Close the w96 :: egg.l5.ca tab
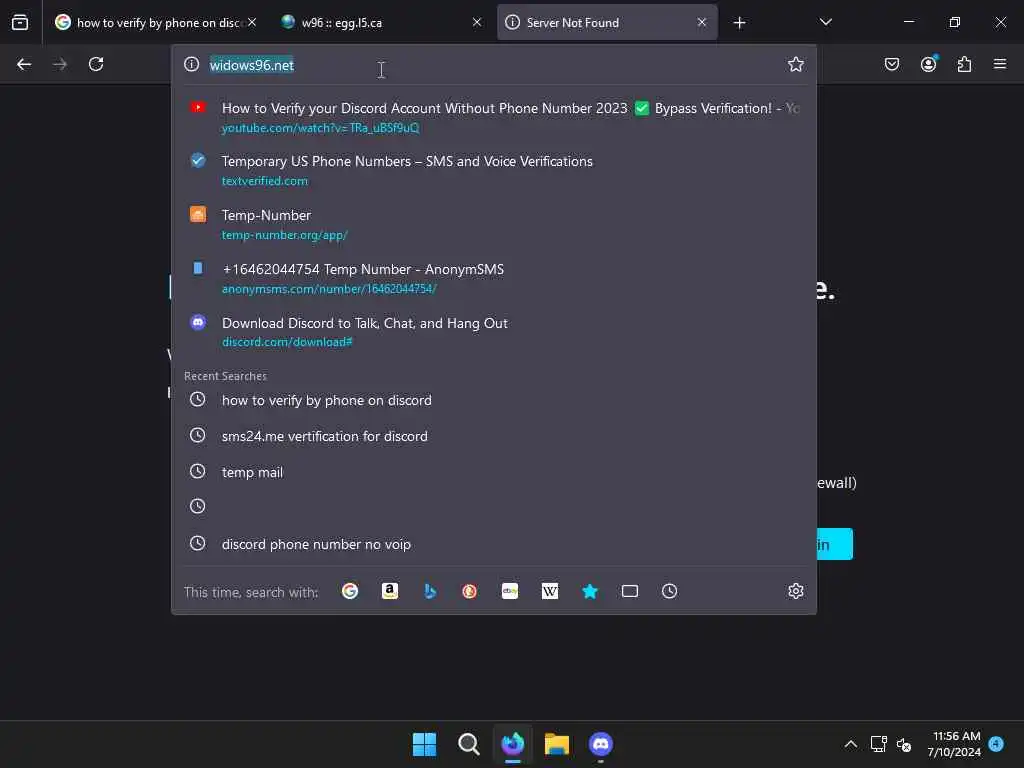This screenshot has width=1024, height=768. tap(477, 22)
